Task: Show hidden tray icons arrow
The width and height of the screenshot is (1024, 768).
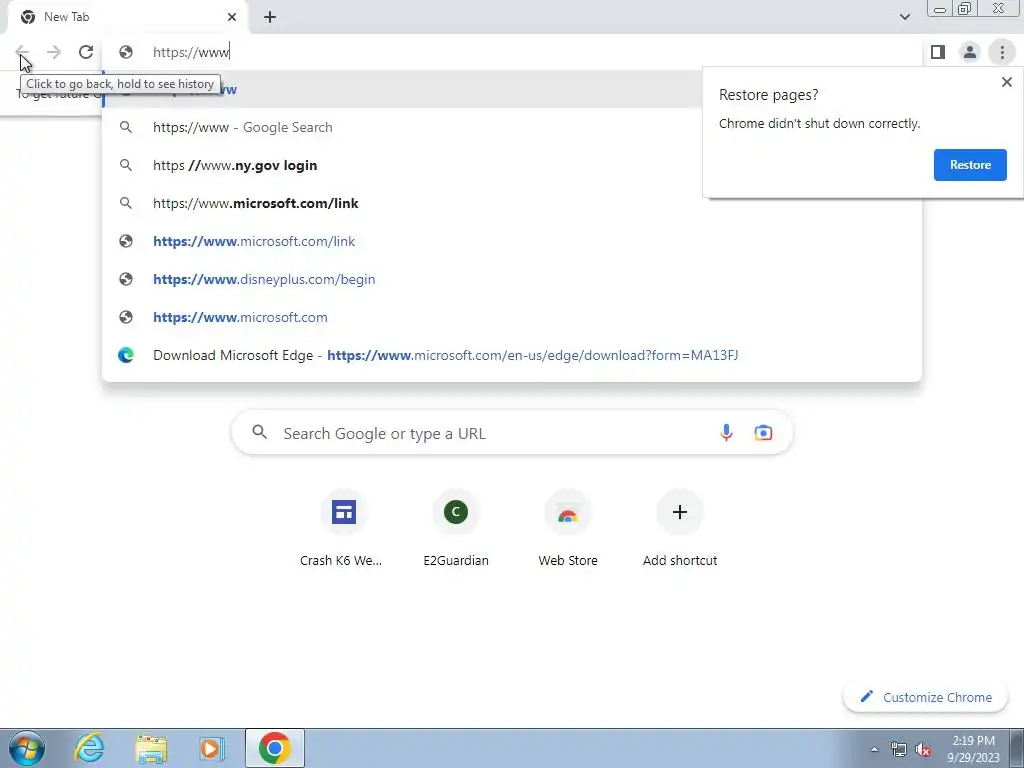Action: [x=874, y=750]
